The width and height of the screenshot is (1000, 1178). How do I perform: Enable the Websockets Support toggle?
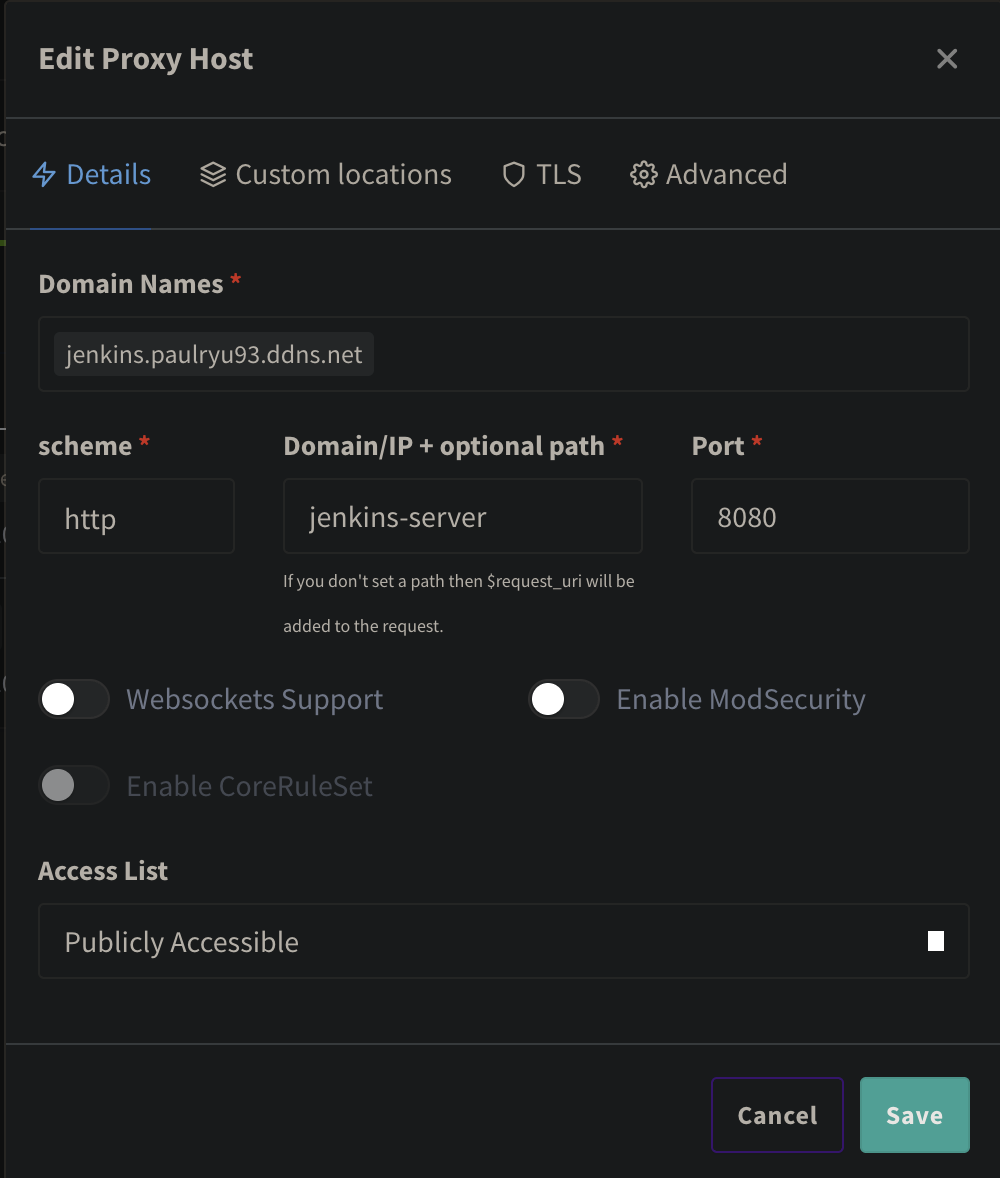[x=74, y=699]
